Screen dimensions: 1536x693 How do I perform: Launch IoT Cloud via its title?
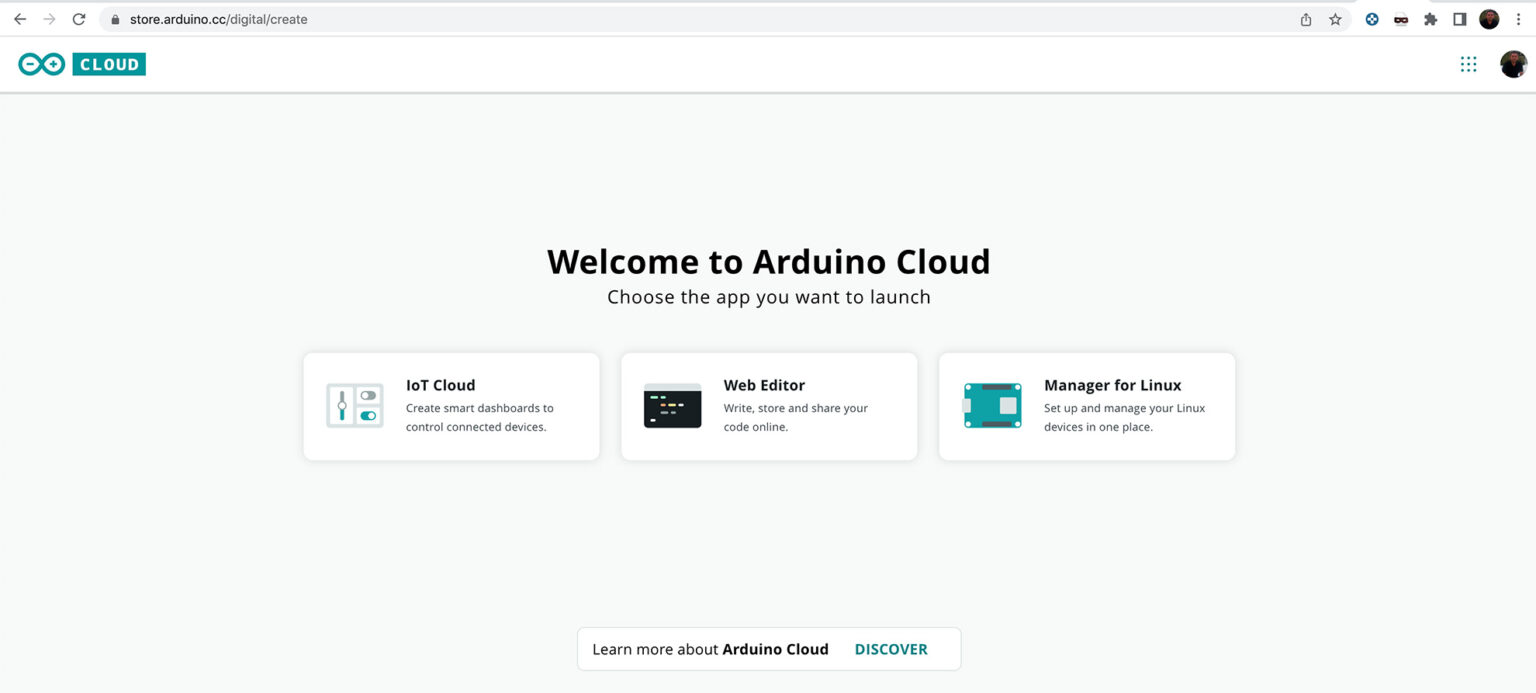click(x=440, y=385)
